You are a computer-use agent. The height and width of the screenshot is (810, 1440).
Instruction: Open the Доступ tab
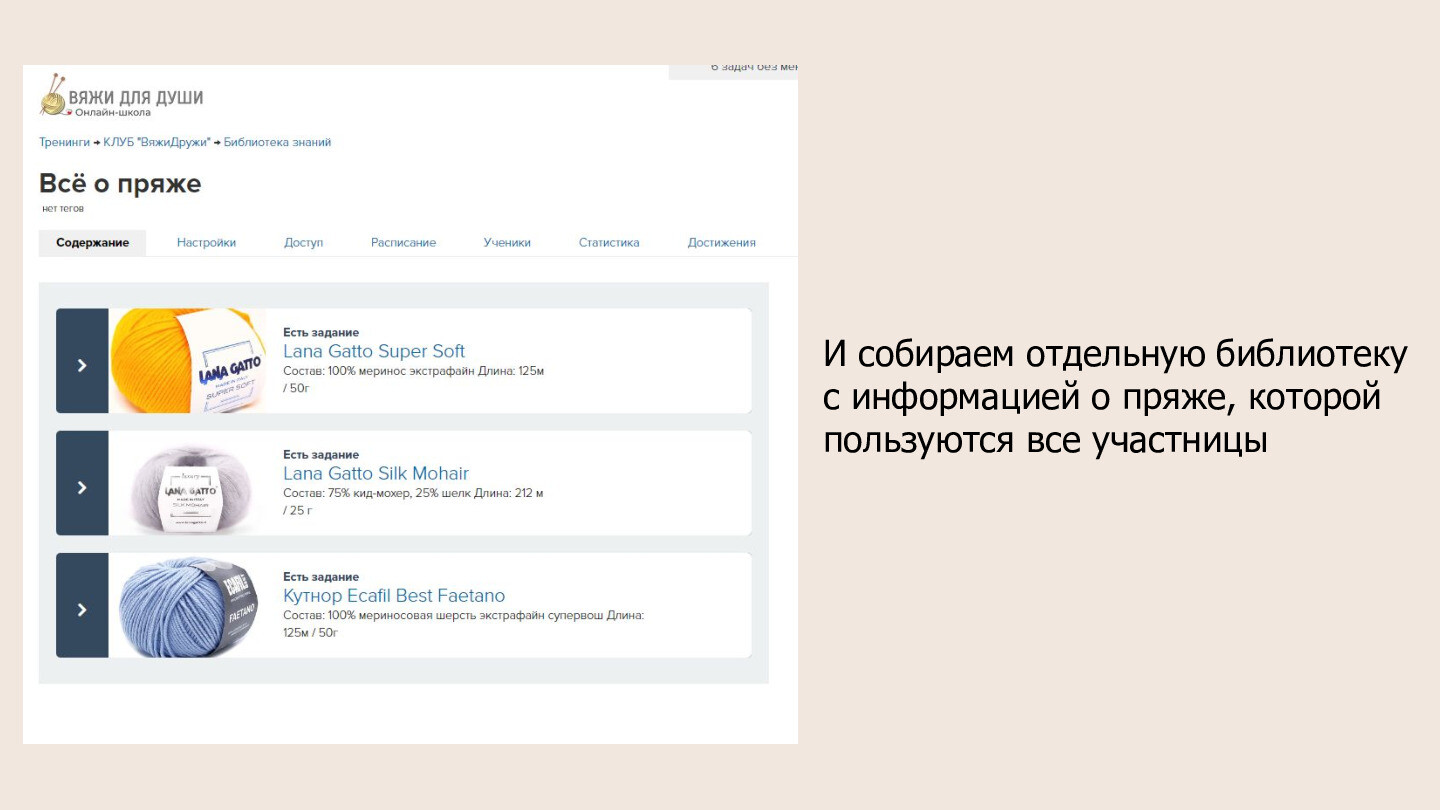[303, 243]
